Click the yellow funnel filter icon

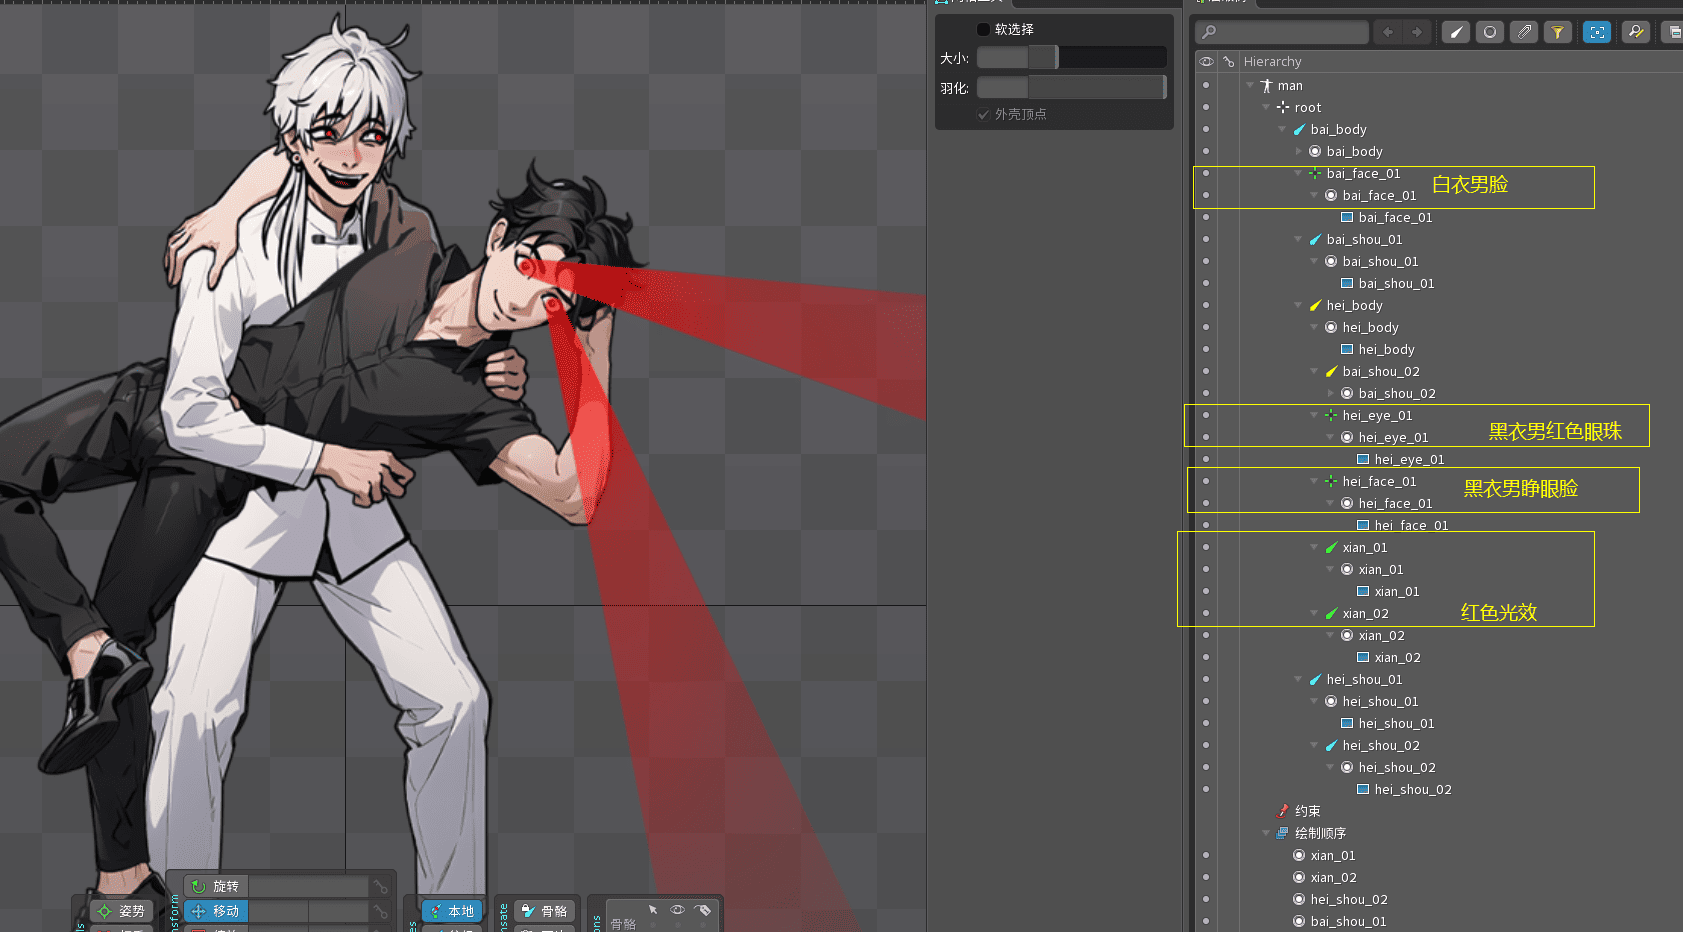[x=1557, y=32]
